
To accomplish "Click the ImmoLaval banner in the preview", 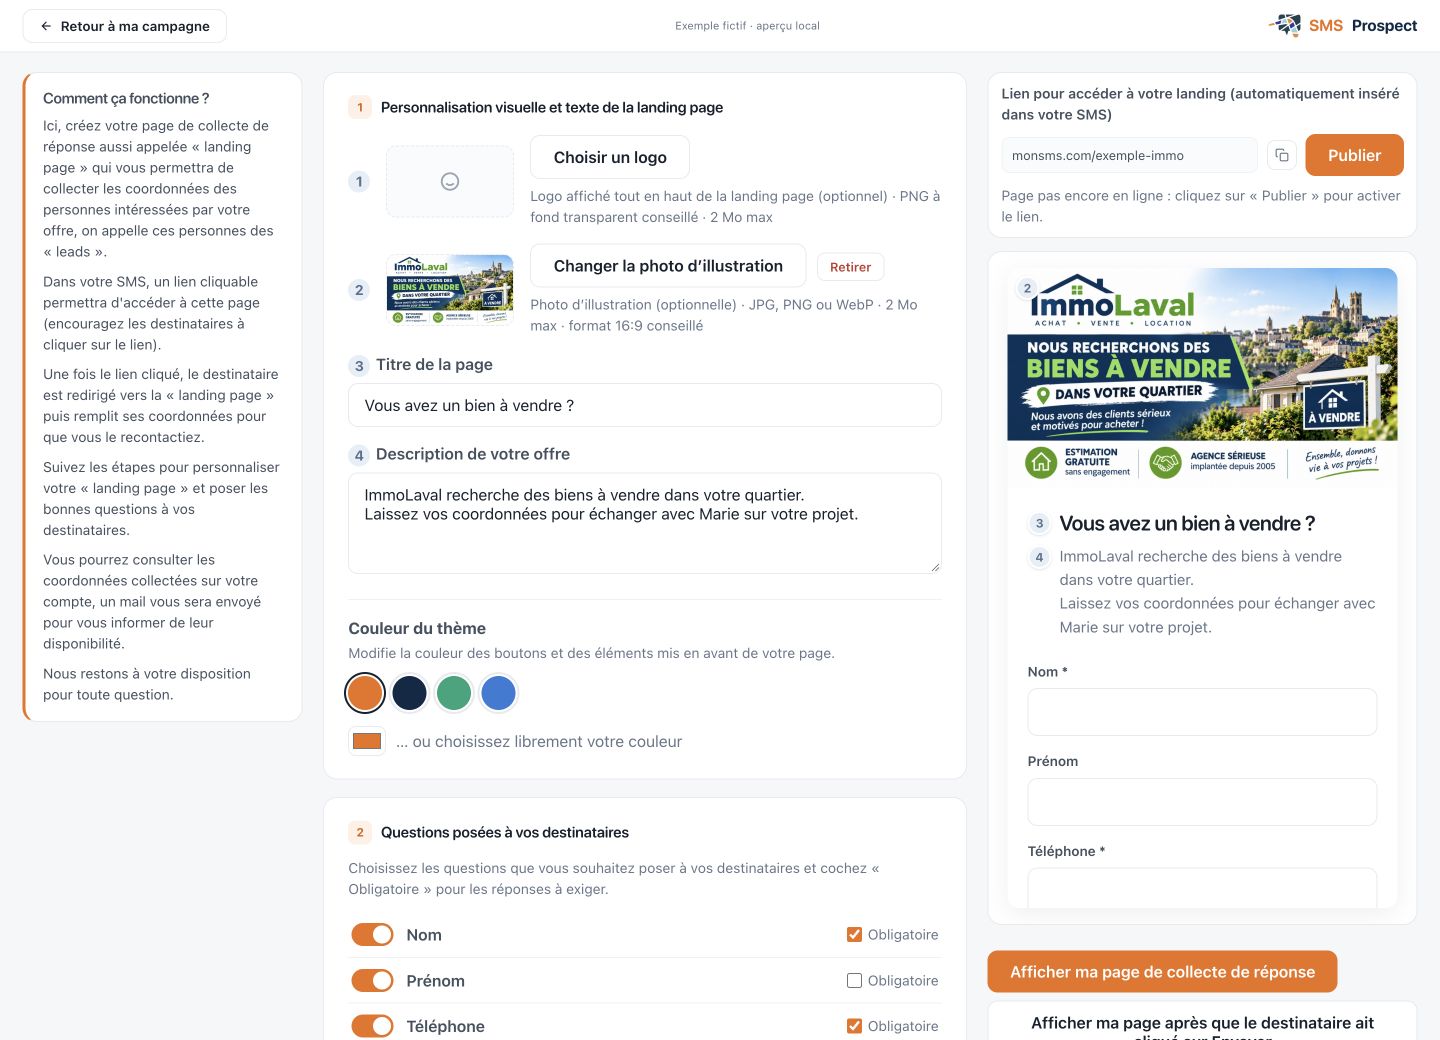I will point(1202,377).
